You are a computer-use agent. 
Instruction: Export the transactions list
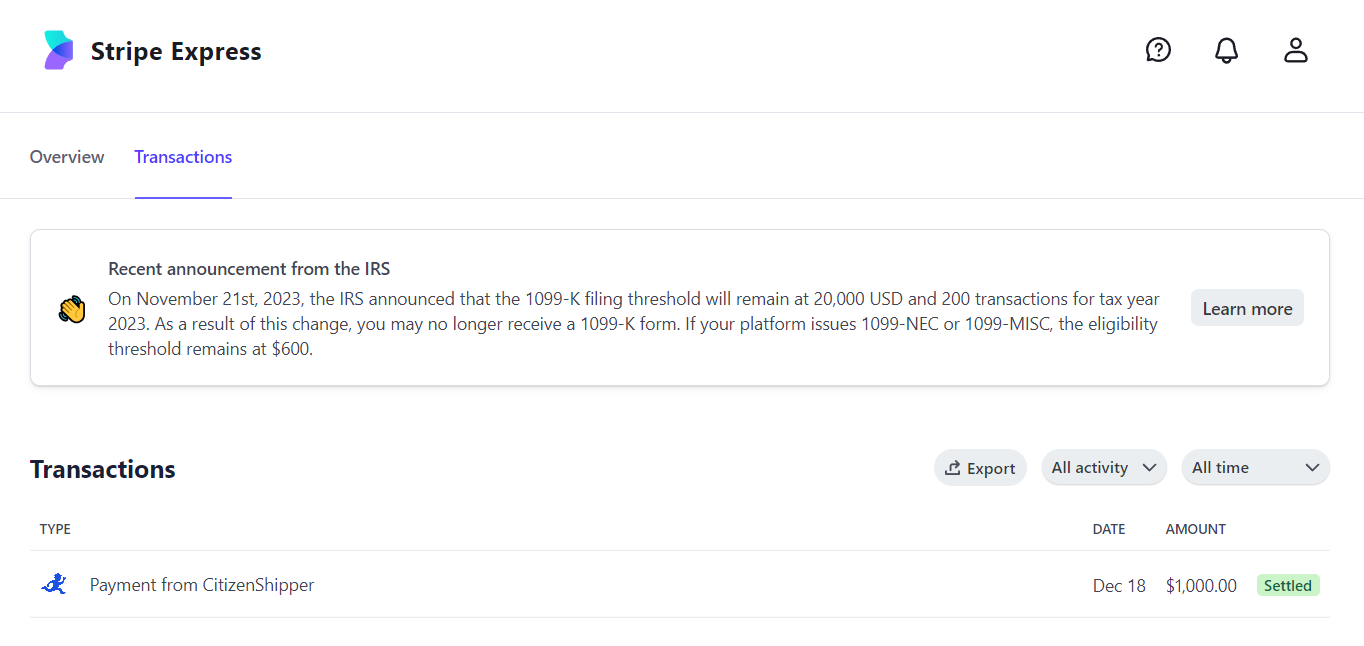point(980,468)
